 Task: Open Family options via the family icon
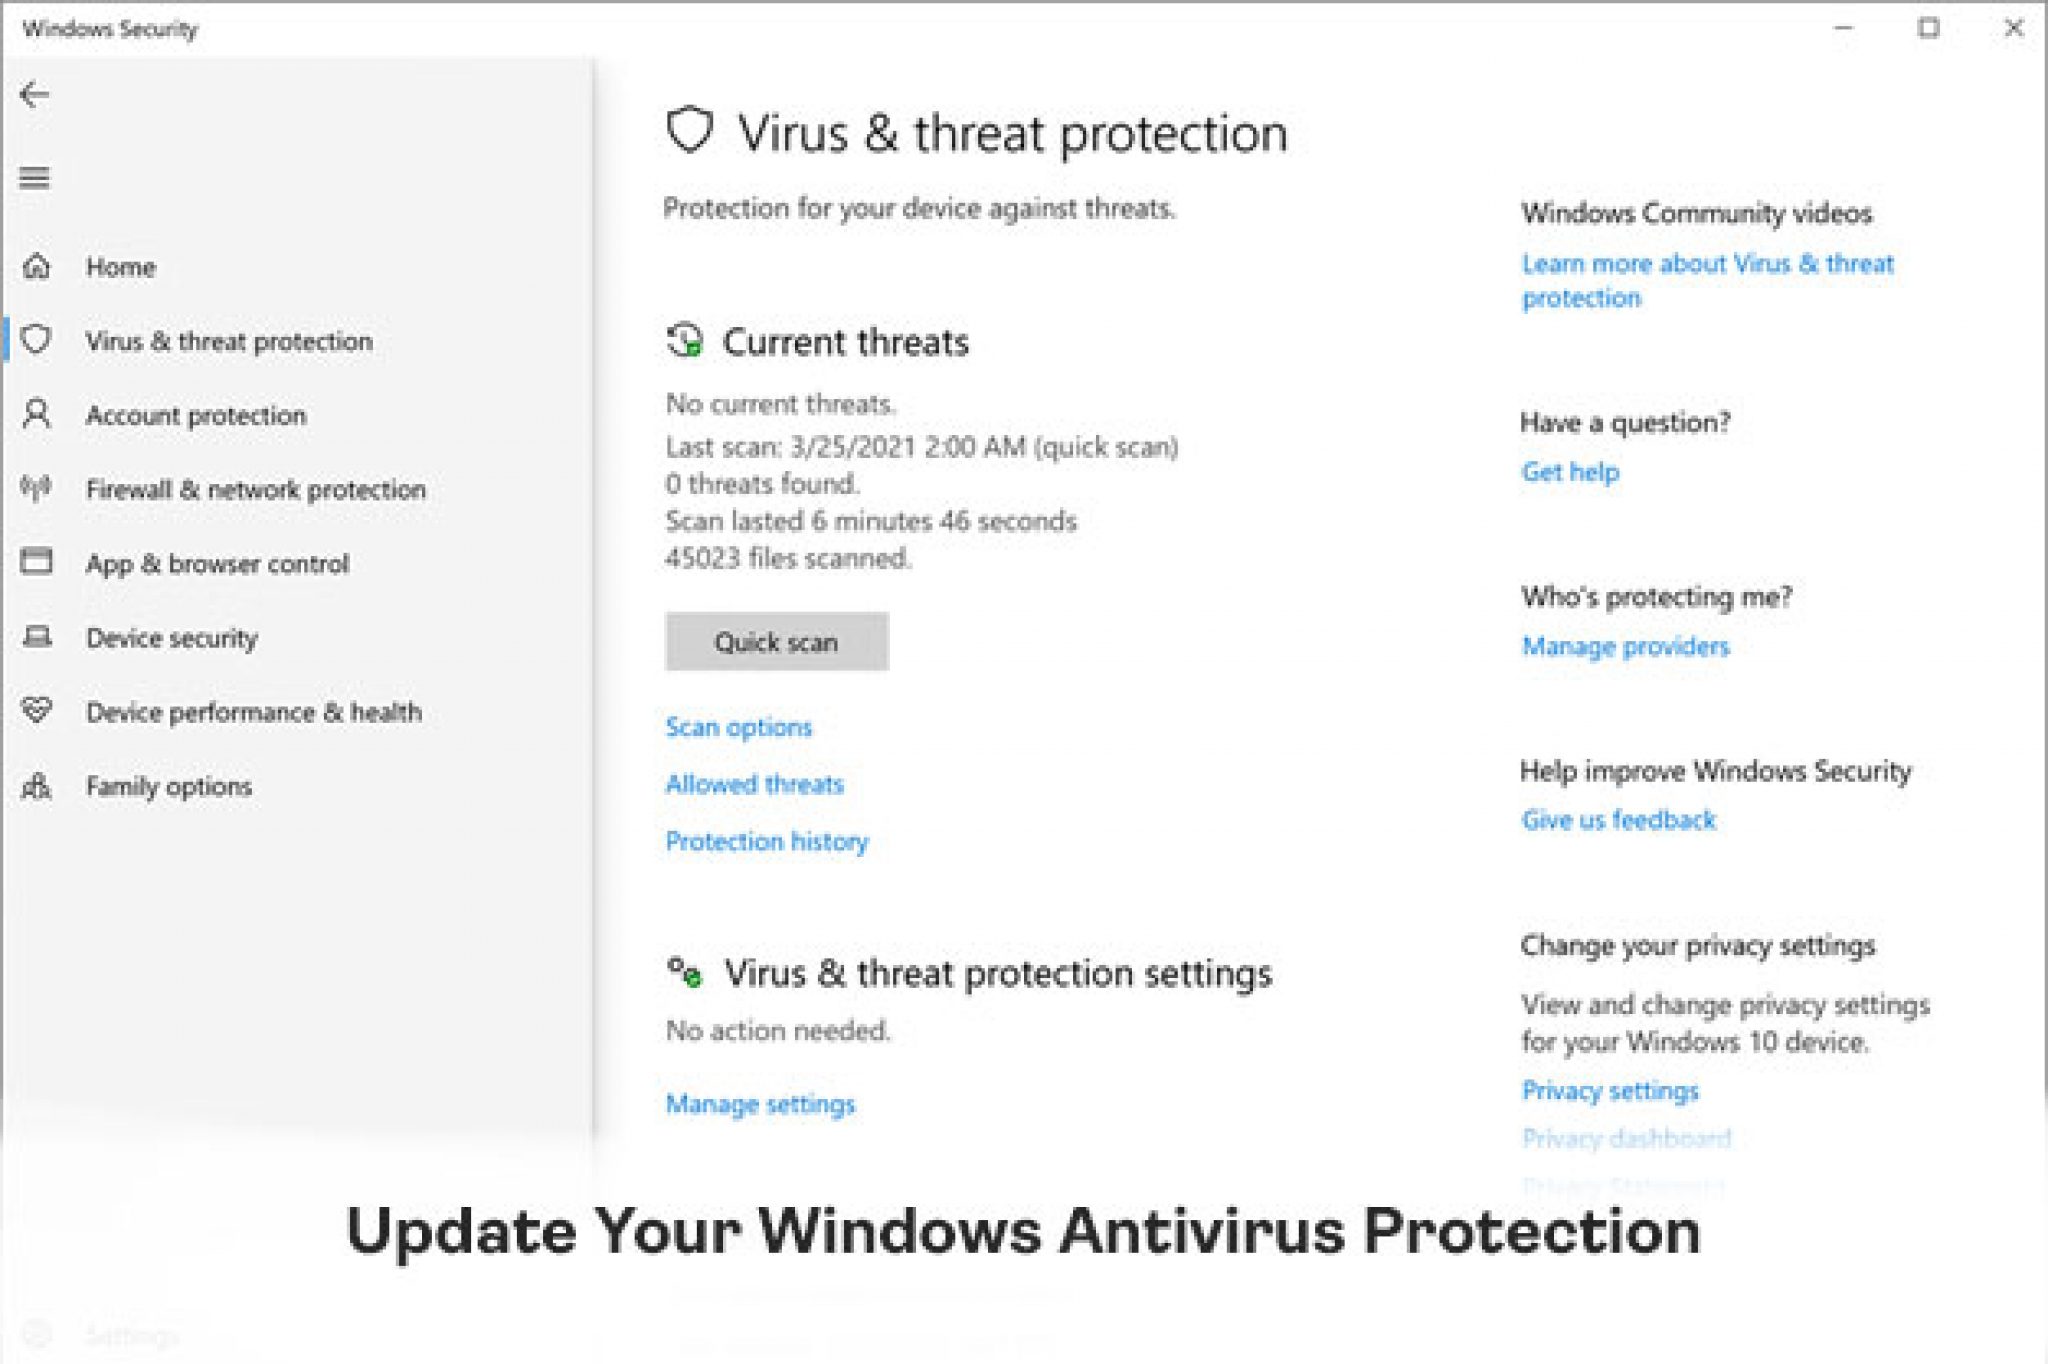pos(37,787)
